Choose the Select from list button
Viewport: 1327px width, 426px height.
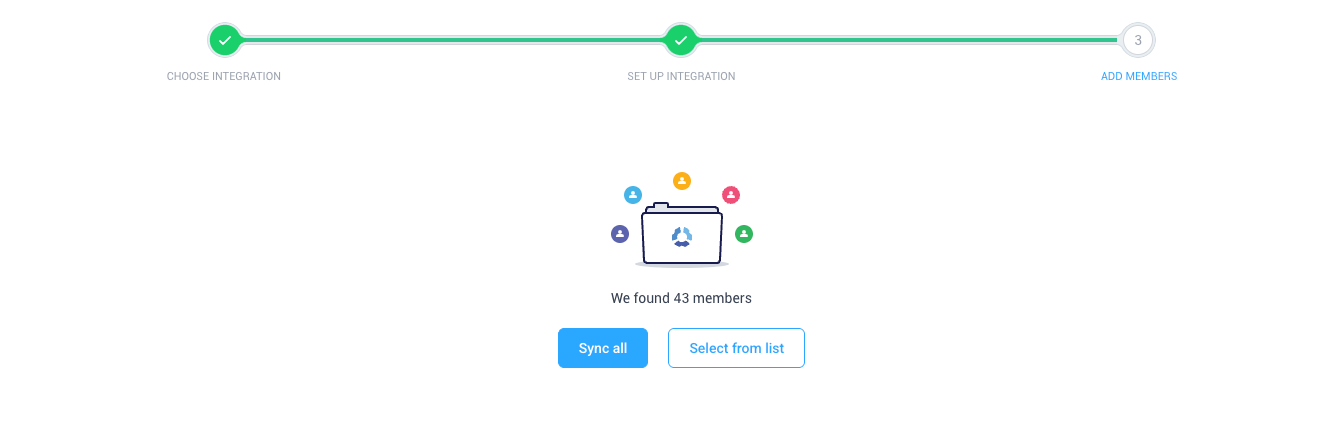tap(736, 348)
